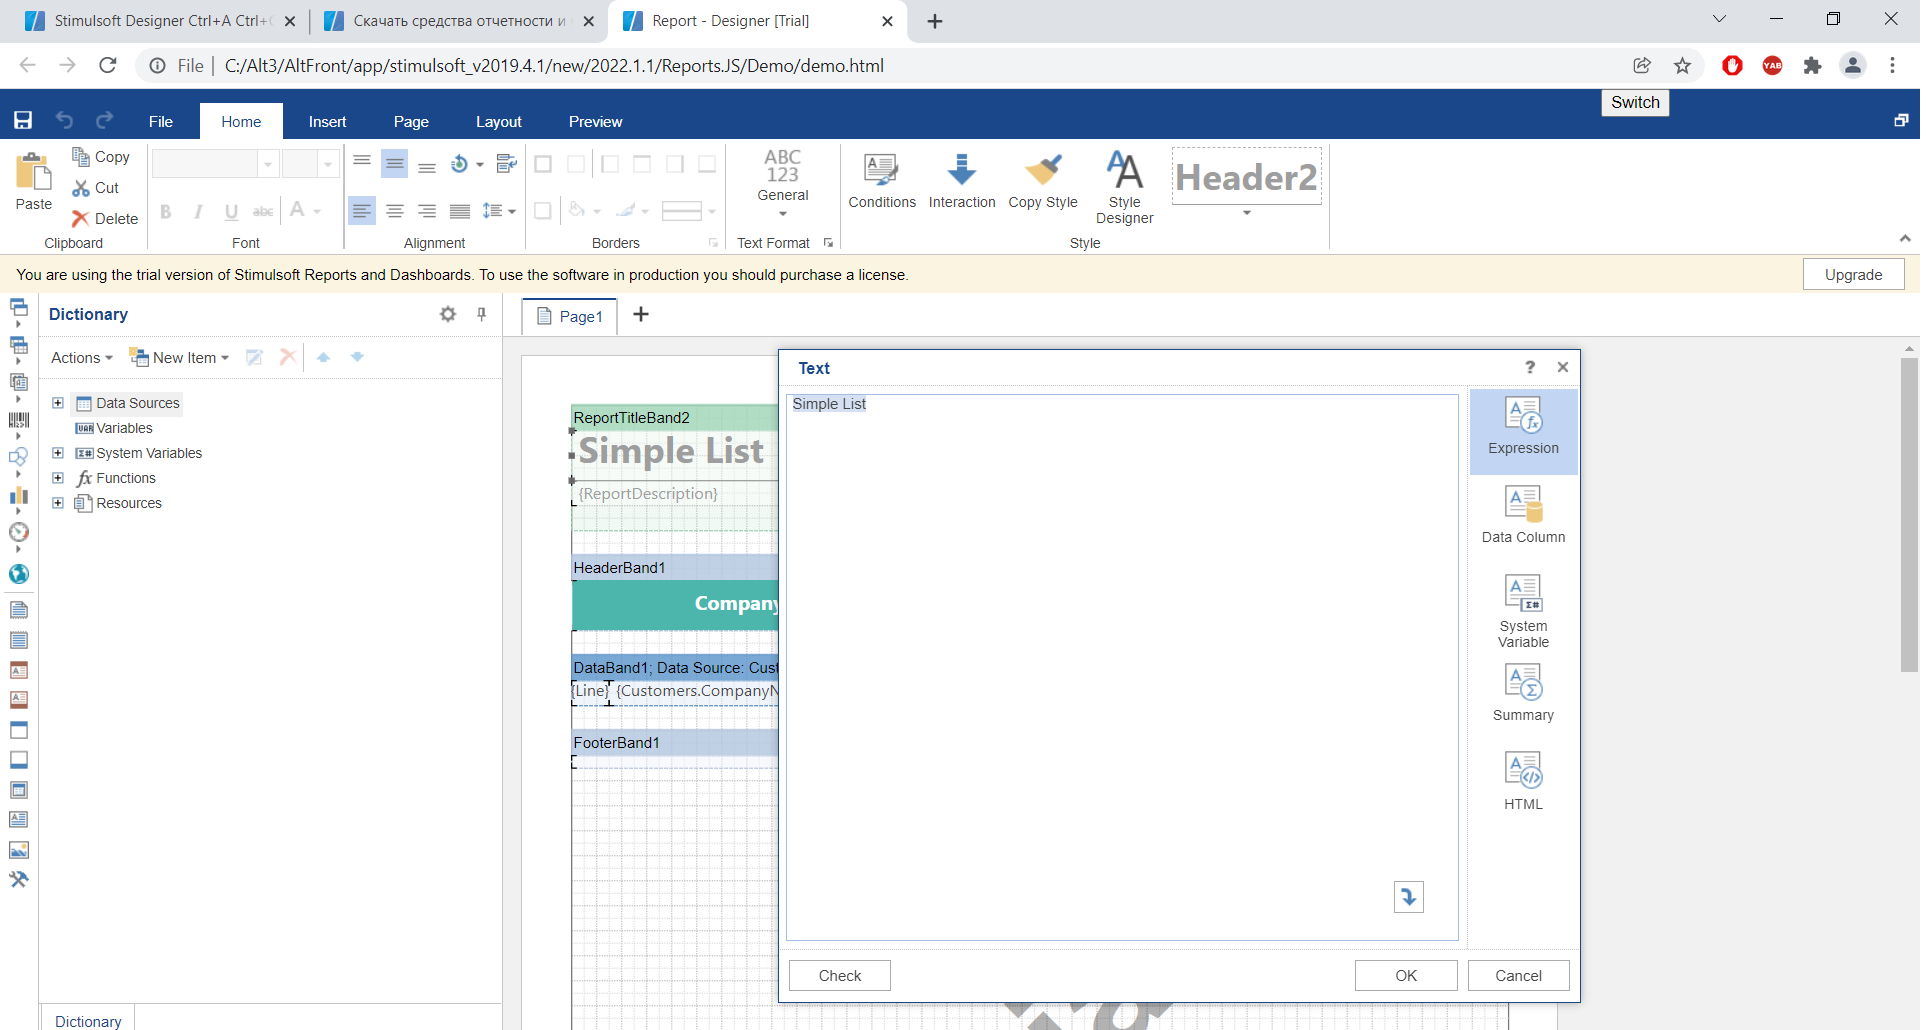This screenshot has width=1926, height=1030.
Task: Toggle Bold formatting
Action: click(x=166, y=211)
